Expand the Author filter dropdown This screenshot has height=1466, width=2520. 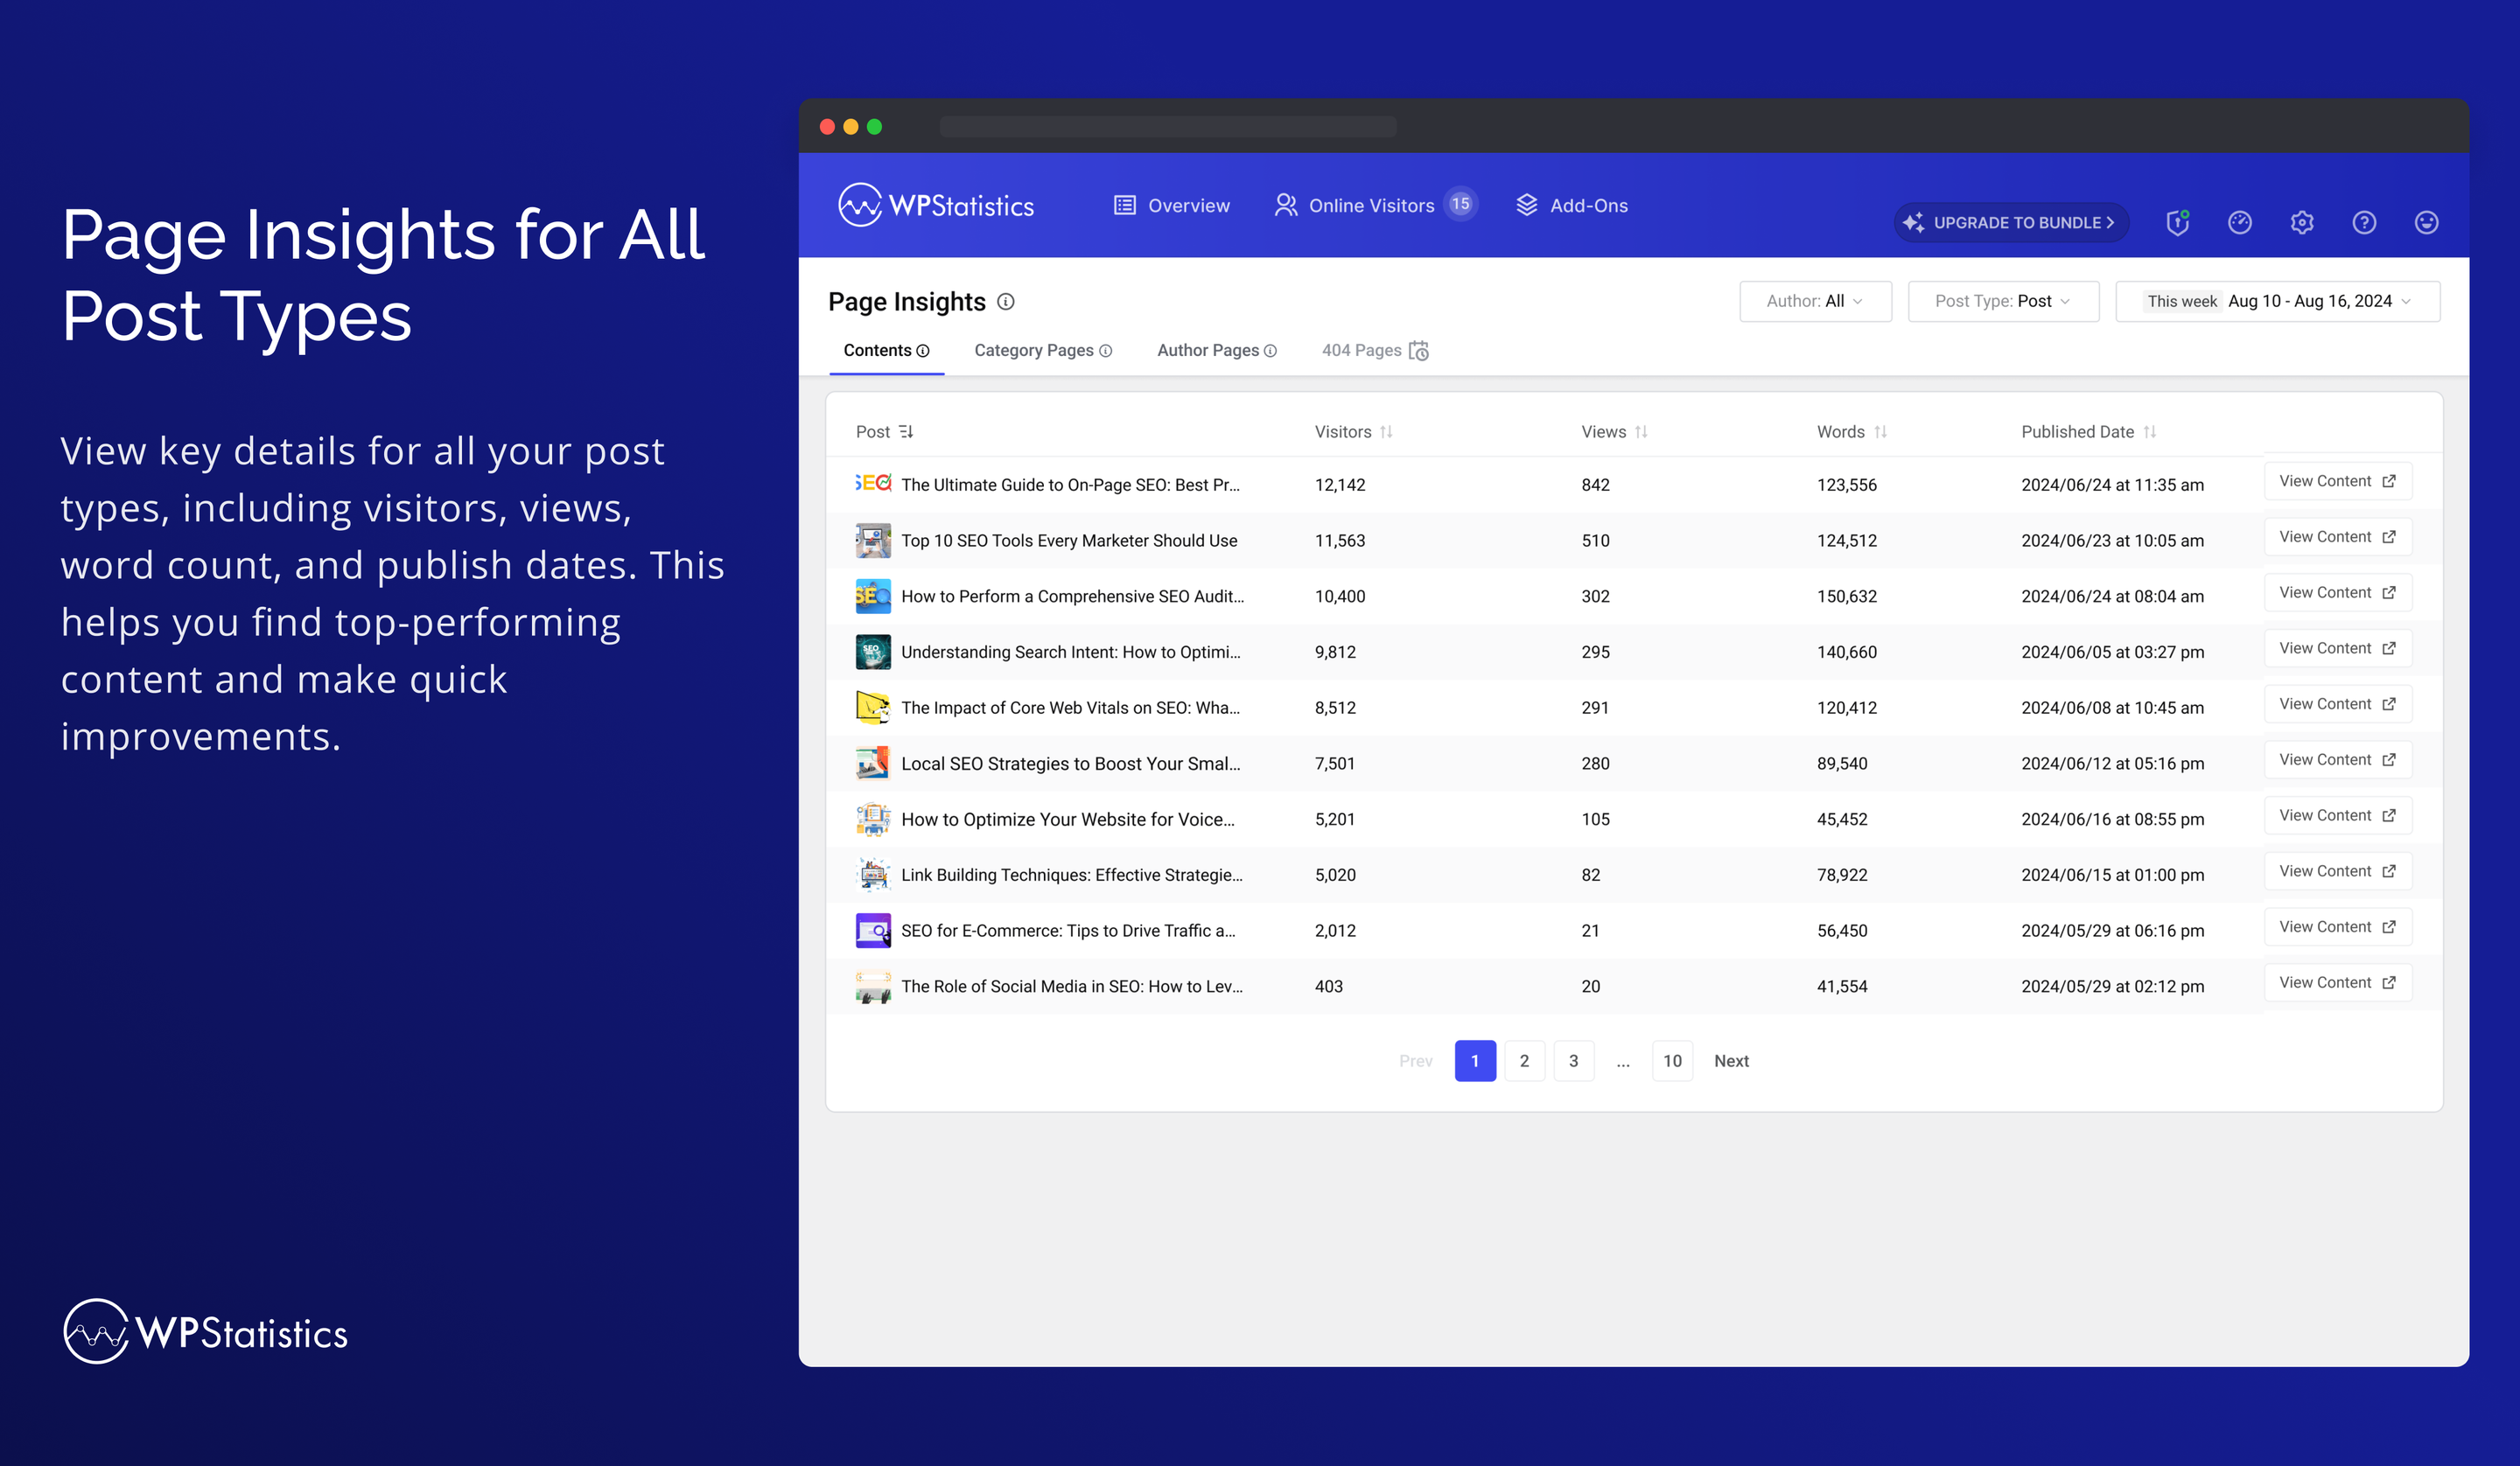[1815, 302]
